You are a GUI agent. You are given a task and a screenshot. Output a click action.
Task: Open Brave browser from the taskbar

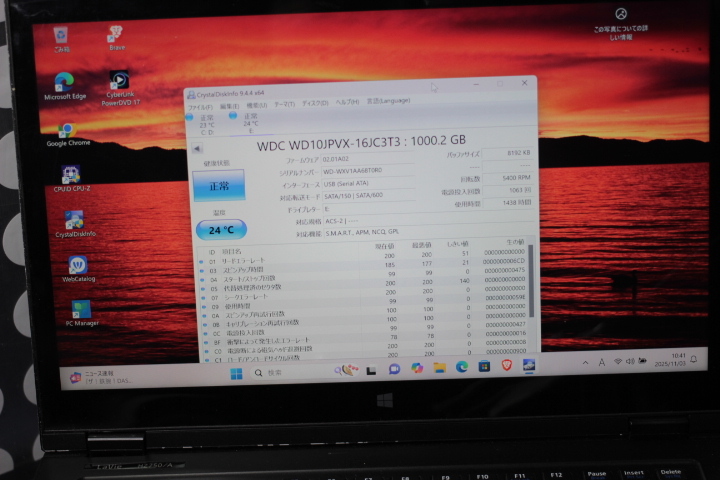(x=506, y=366)
